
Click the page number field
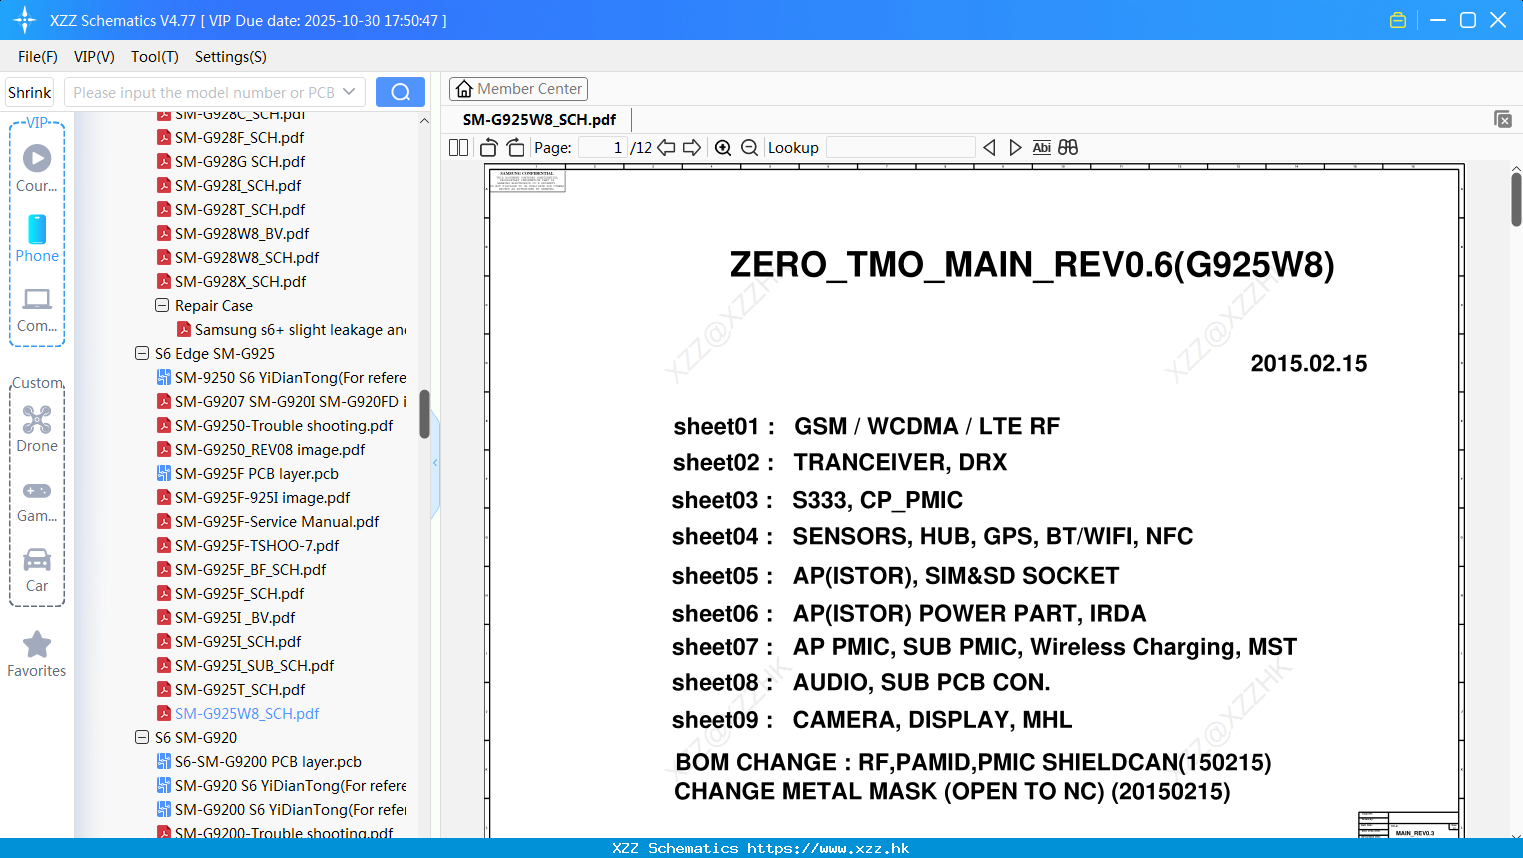coord(602,148)
